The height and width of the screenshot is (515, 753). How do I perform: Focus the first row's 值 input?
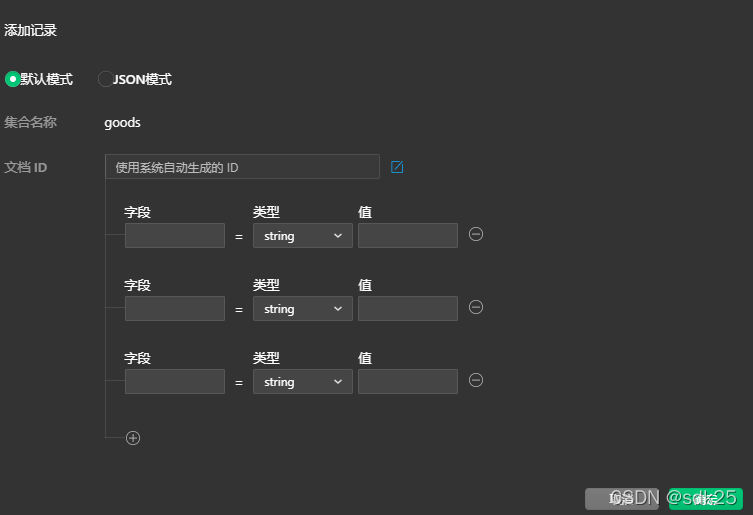(x=408, y=235)
